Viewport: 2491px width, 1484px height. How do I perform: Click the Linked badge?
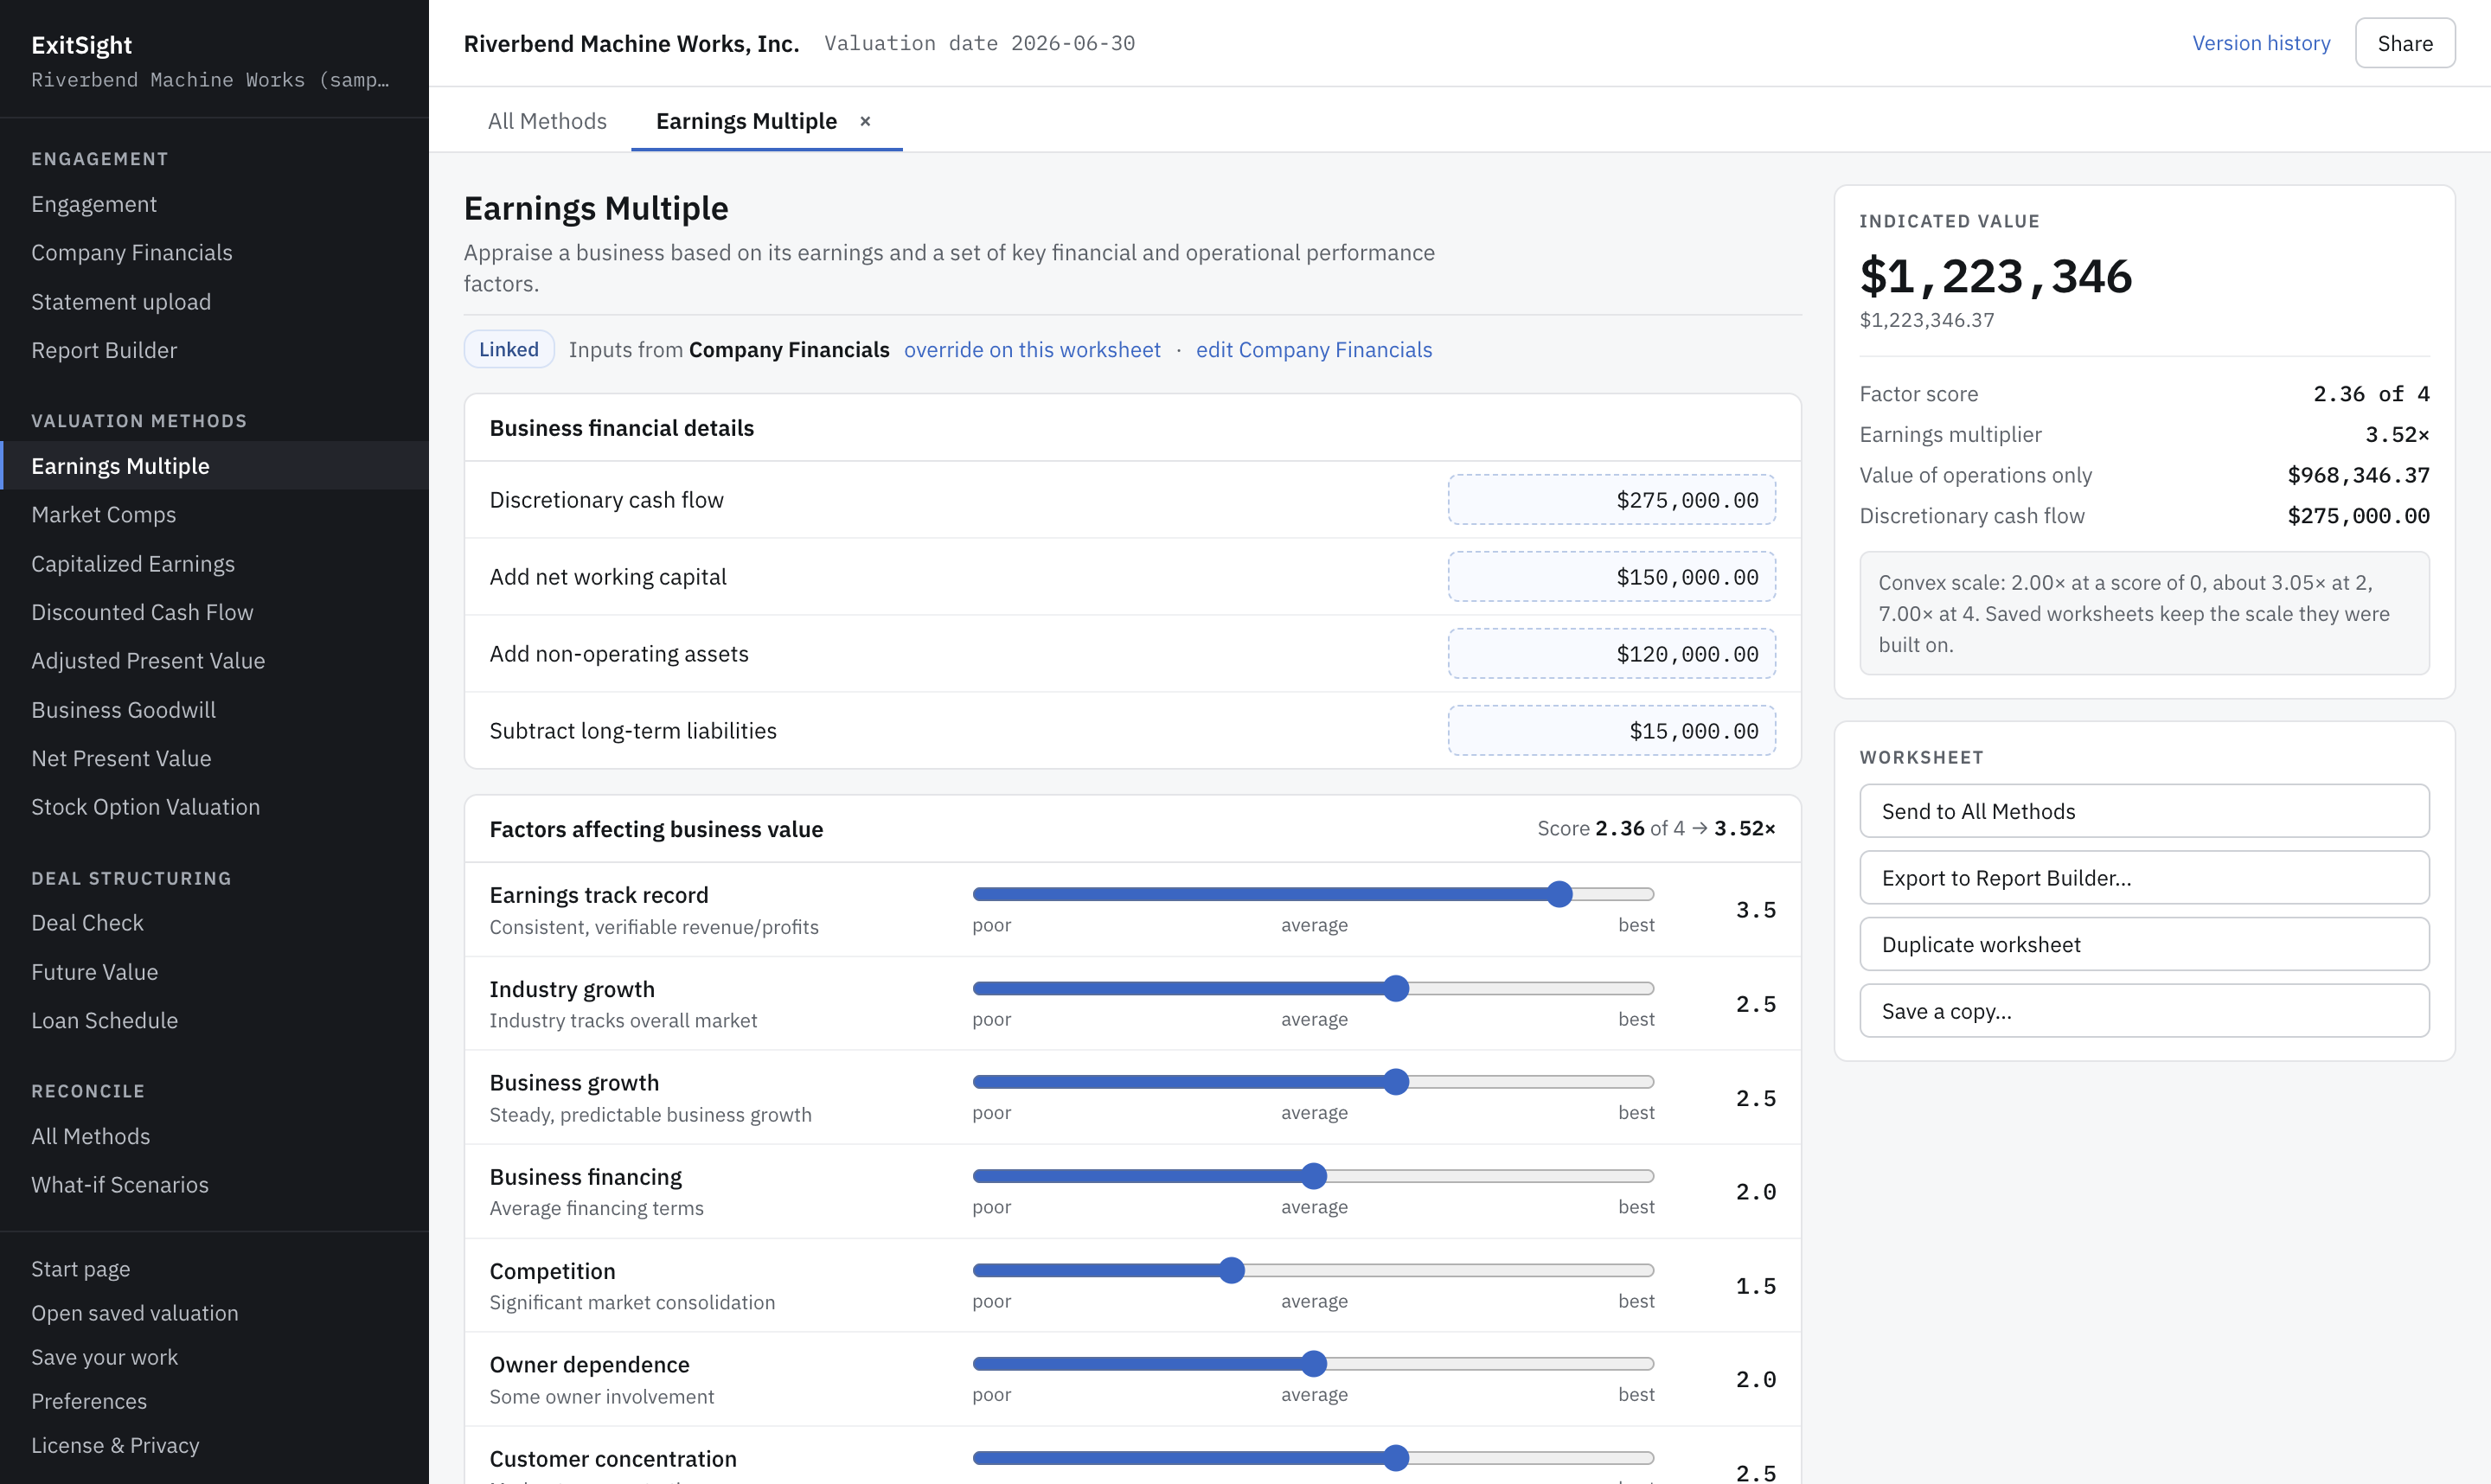(x=508, y=349)
